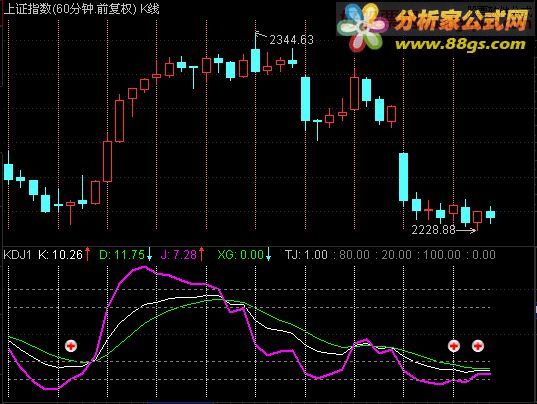Click the last cyan candlestick on the right
Image resolution: width=537 pixels, height=404 pixels.
[490, 215]
